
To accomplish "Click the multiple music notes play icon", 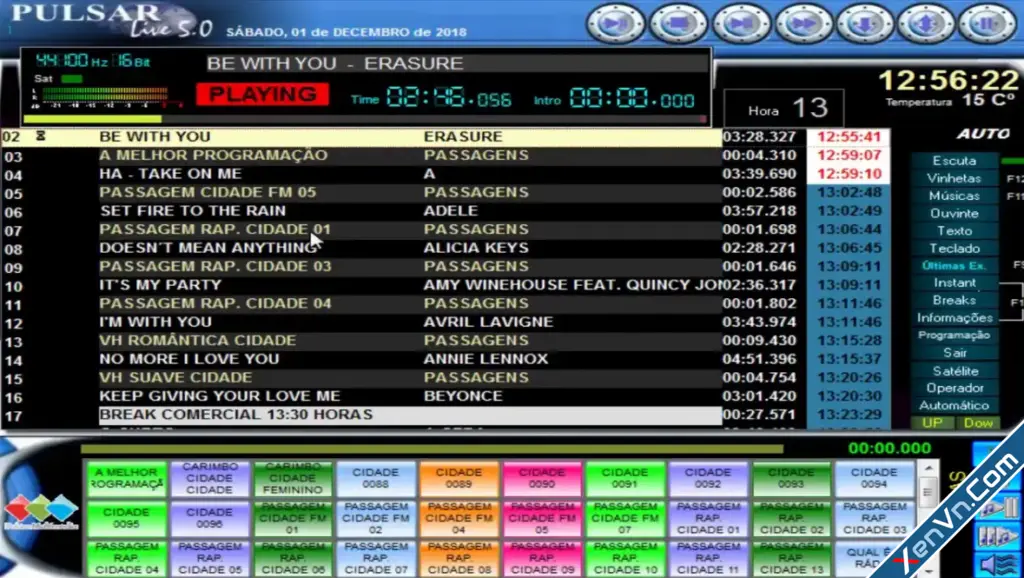I will point(997,537).
